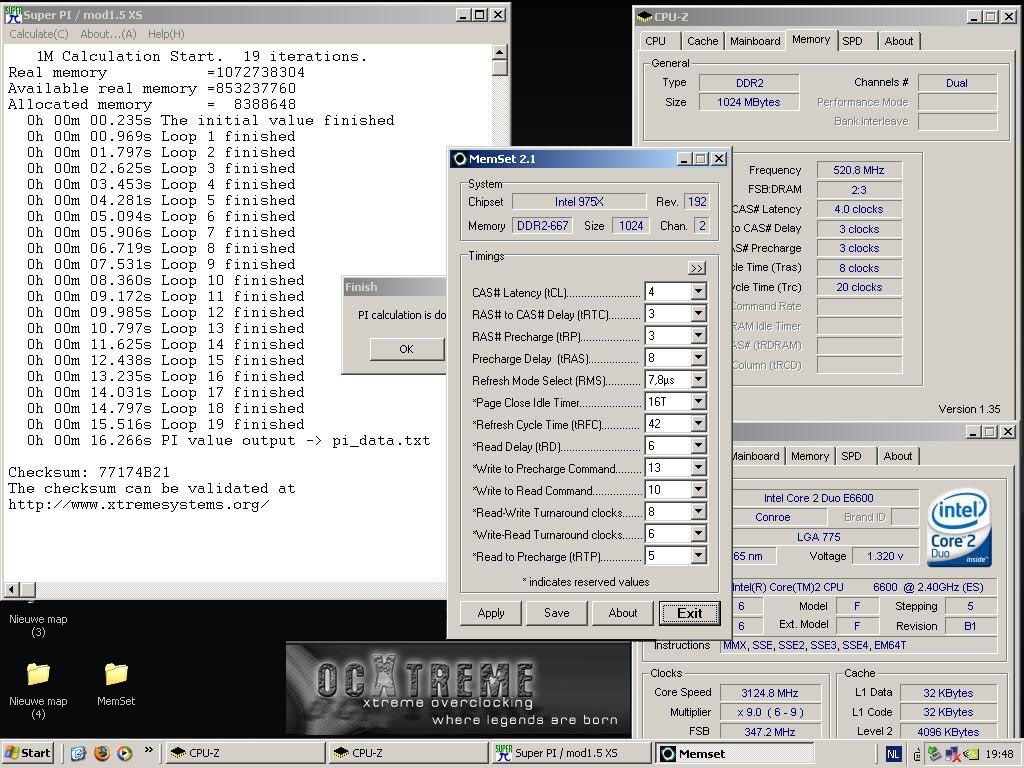The image size is (1024, 768).
Task: Click the xtremesystems.org URL text
Action: pyautogui.click(x=138, y=505)
